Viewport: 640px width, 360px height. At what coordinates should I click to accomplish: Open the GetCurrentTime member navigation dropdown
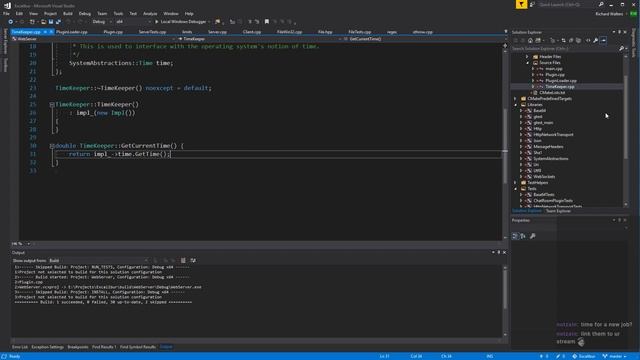pos(423,39)
